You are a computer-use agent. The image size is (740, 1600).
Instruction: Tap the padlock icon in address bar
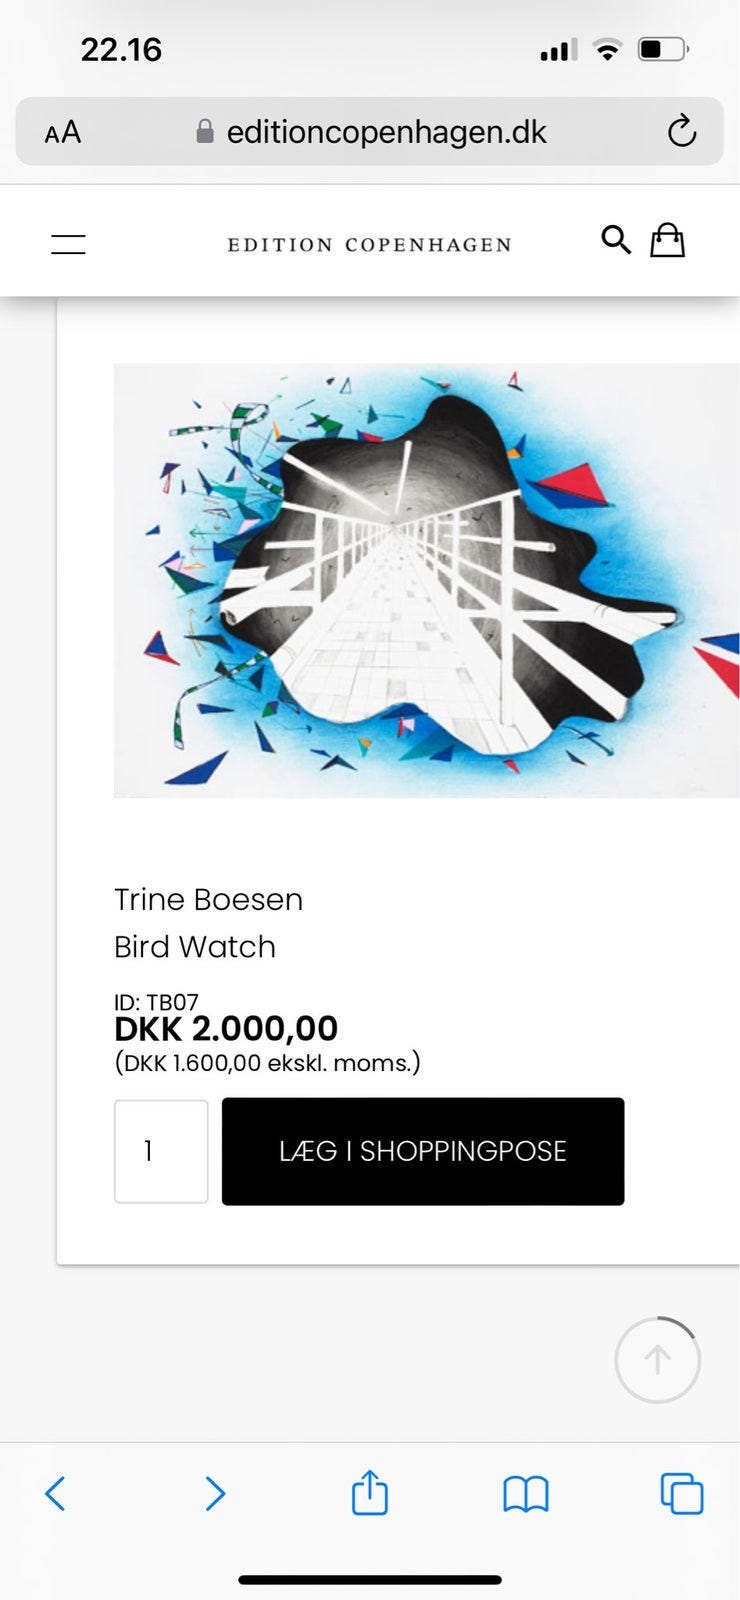coord(205,132)
